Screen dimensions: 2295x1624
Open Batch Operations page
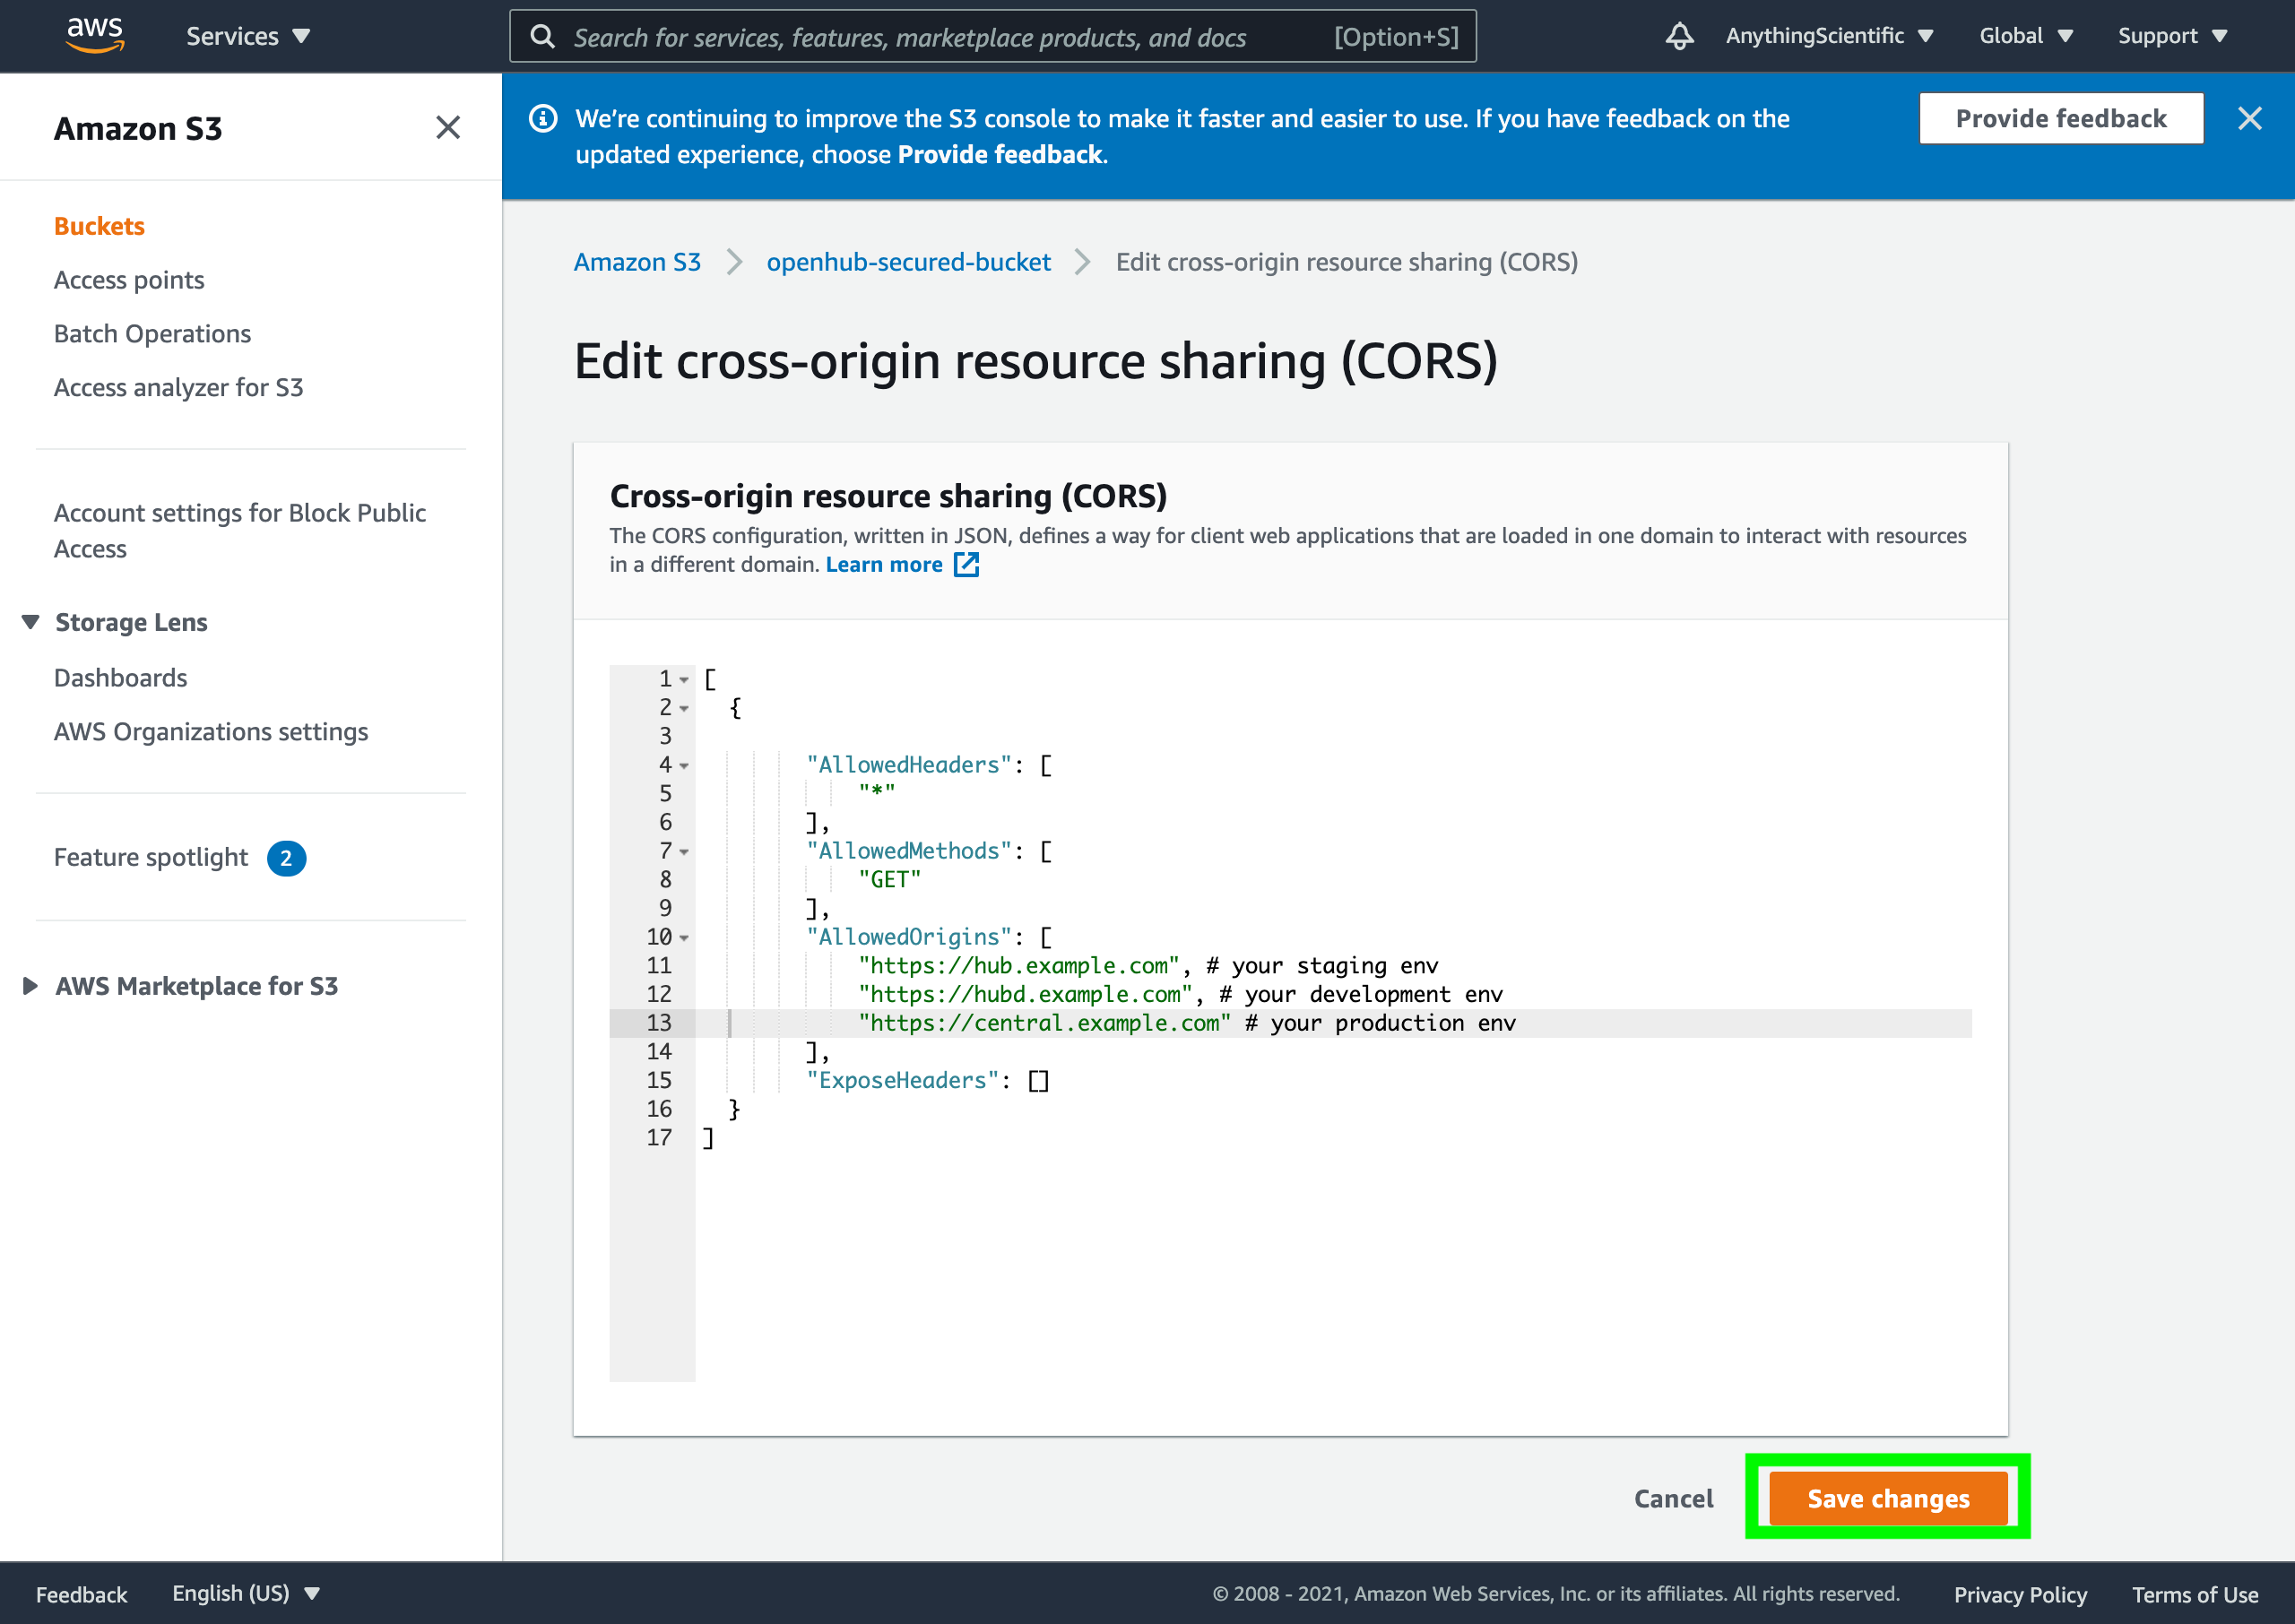[x=152, y=334]
